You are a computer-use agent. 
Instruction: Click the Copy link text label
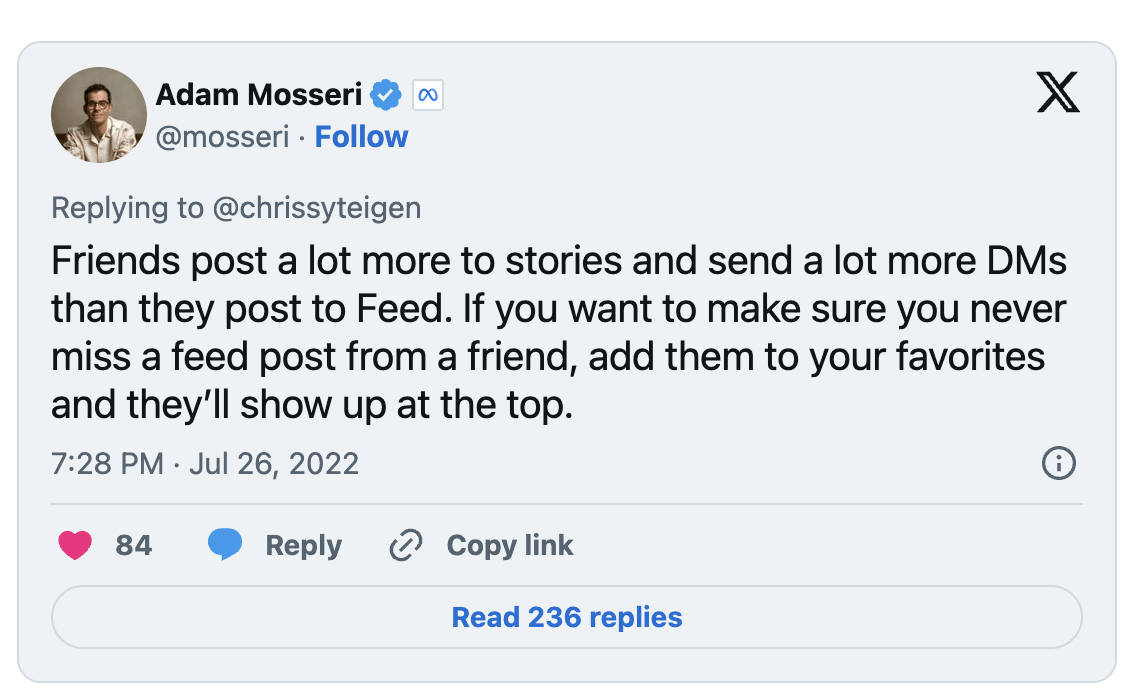(x=510, y=546)
